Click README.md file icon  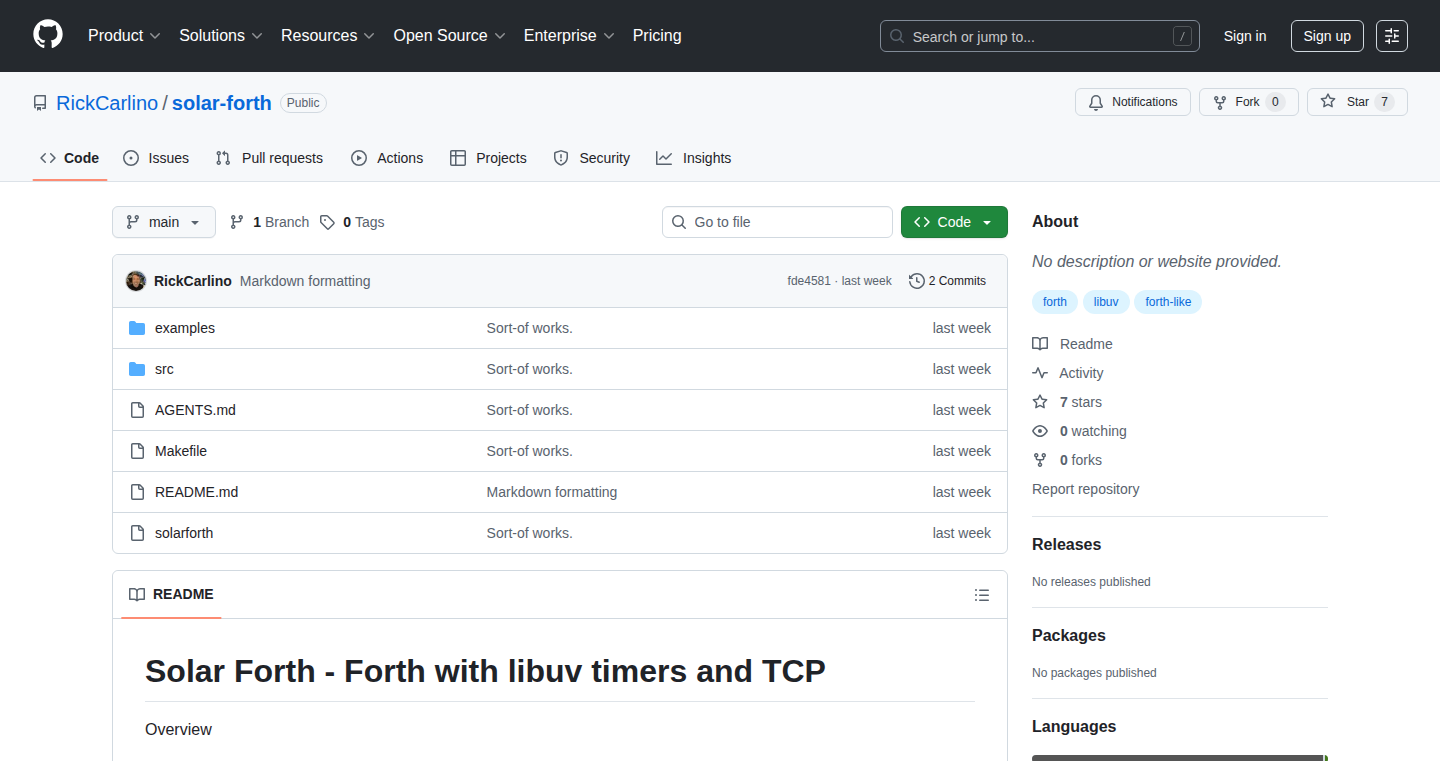[137, 492]
